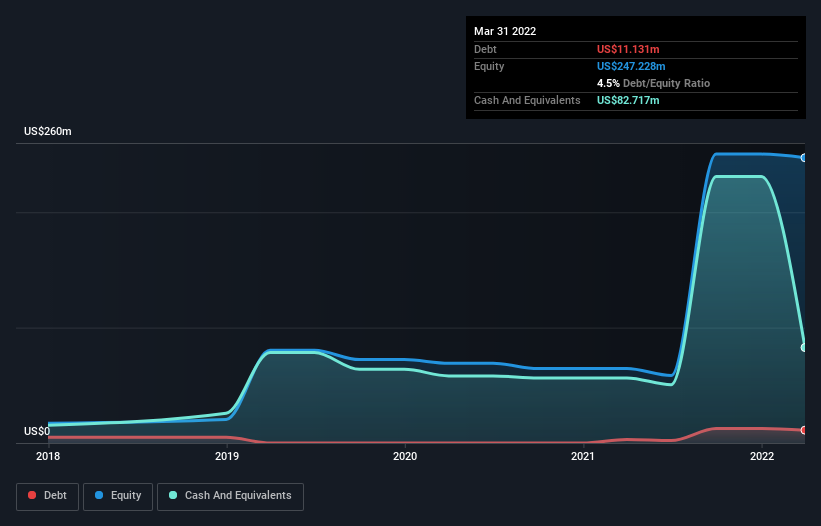
Task: Toggle Cash And Equivalents legend button
Action: tap(230, 496)
